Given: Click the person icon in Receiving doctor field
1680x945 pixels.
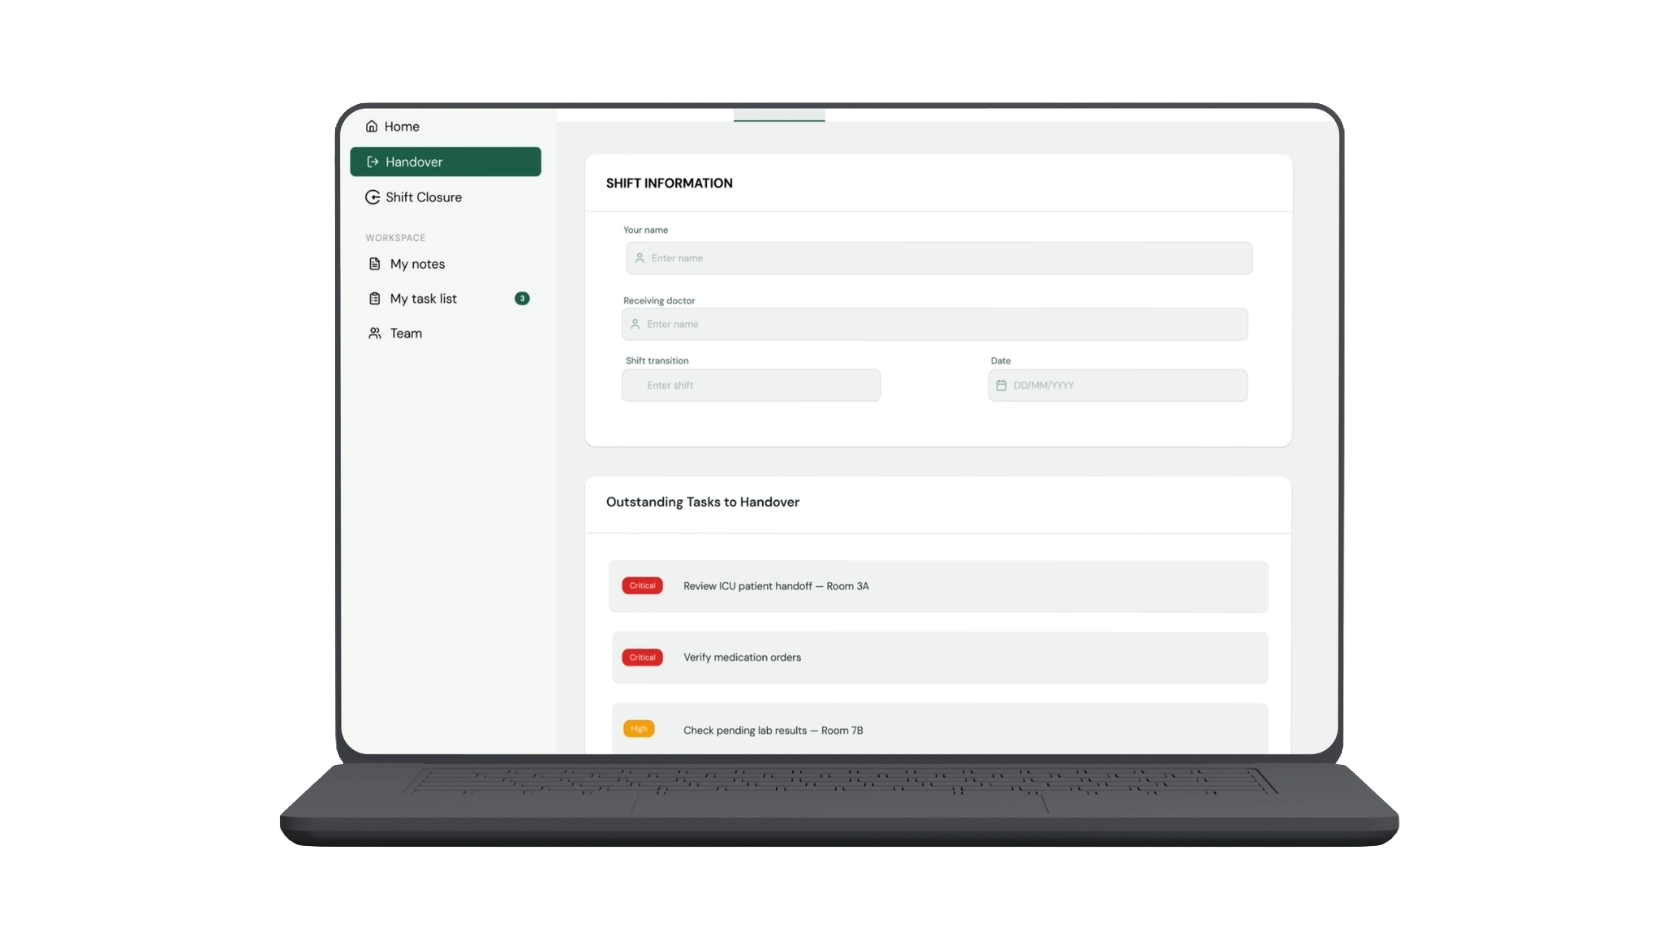Looking at the screenshot, I should 635,324.
